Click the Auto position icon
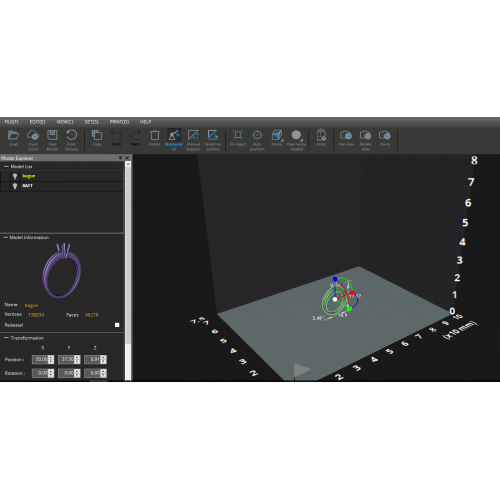 [x=257, y=135]
